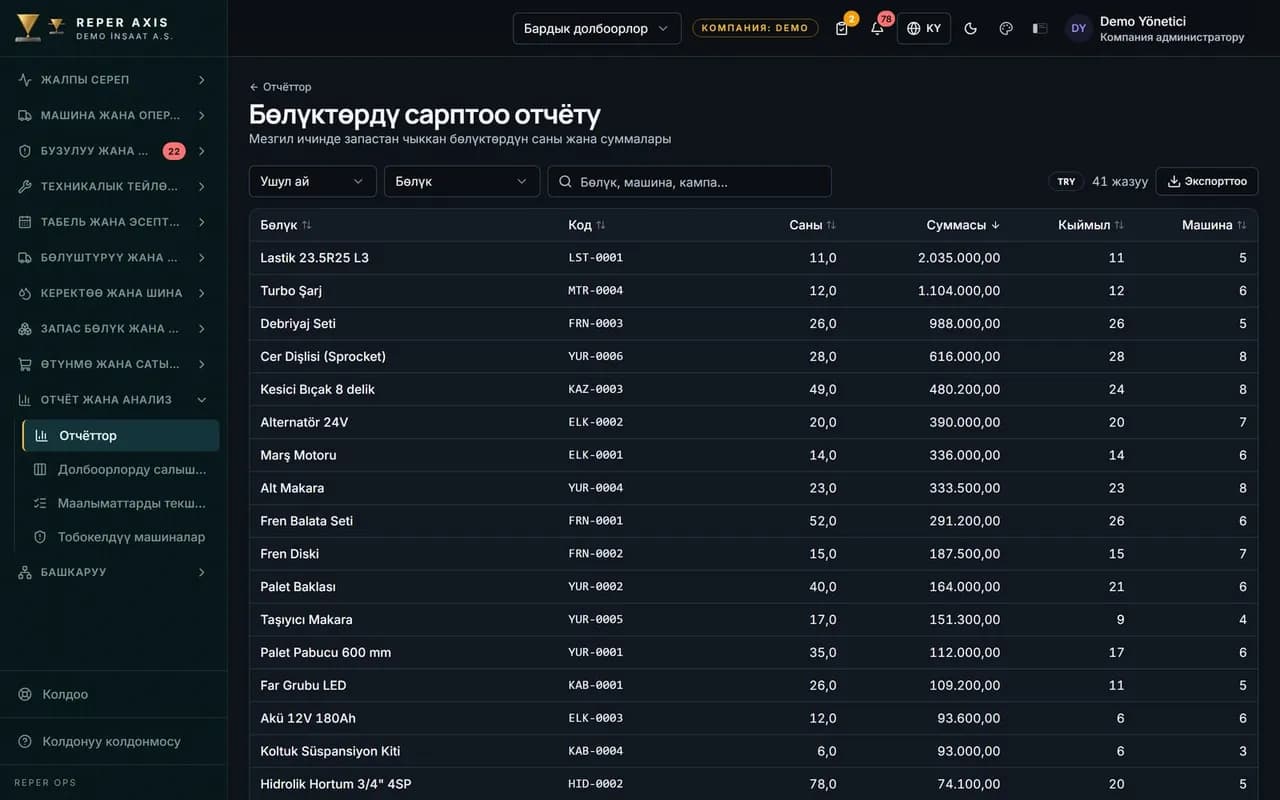This screenshot has width=1280, height=800.
Task: Click the DY user avatar
Action: pos(1078,28)
